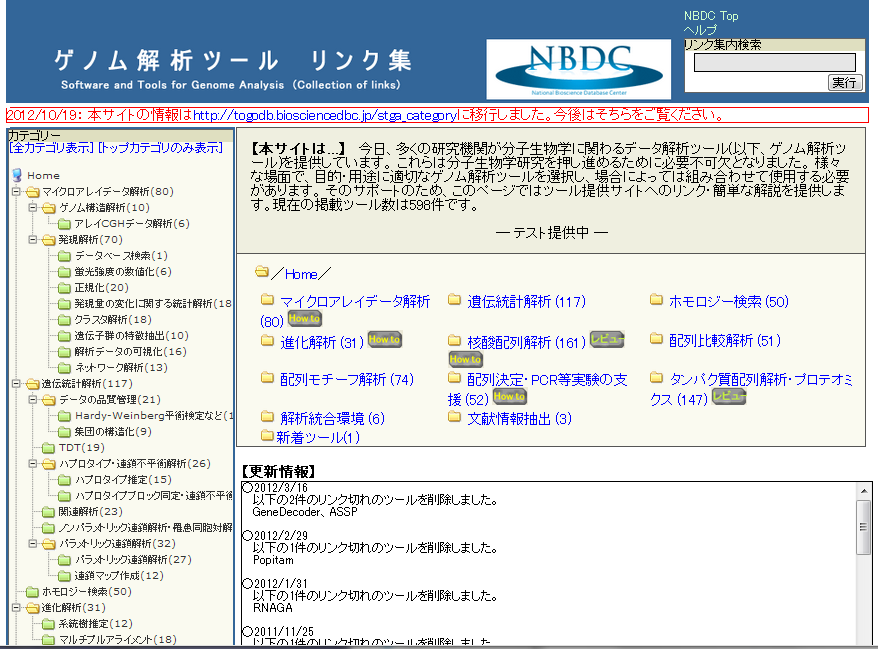This screenshot has height=649, width=878.
Task: Click the Home icon in category tree
Action: [x=16, y=175]
